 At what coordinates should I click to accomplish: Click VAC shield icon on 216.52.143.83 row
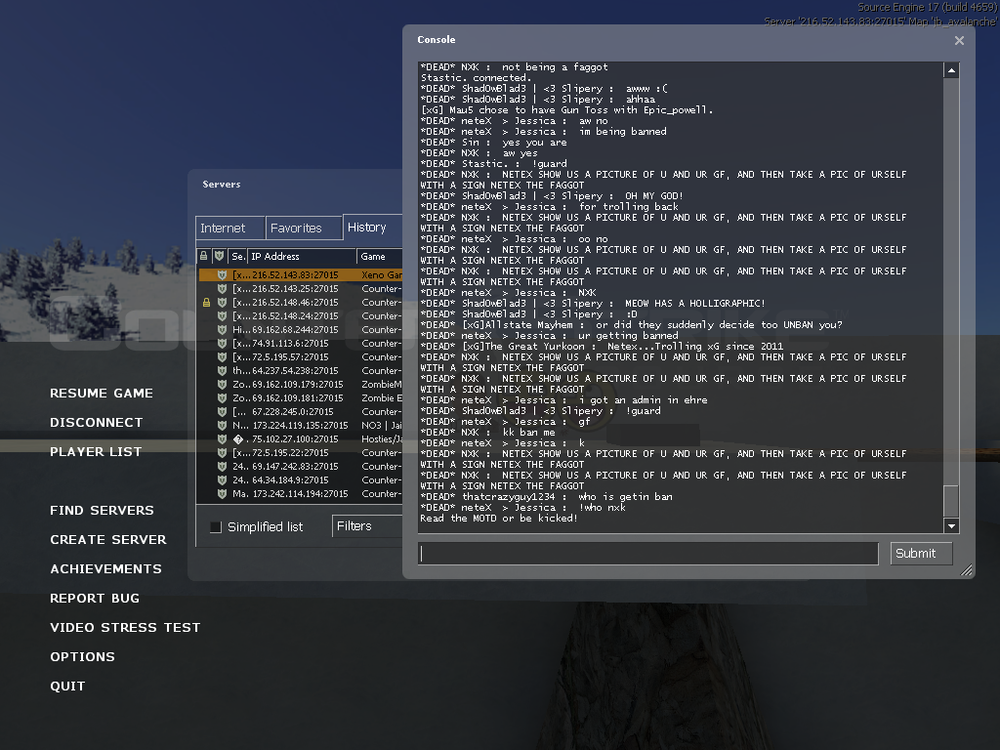click(x=222, y=275)
